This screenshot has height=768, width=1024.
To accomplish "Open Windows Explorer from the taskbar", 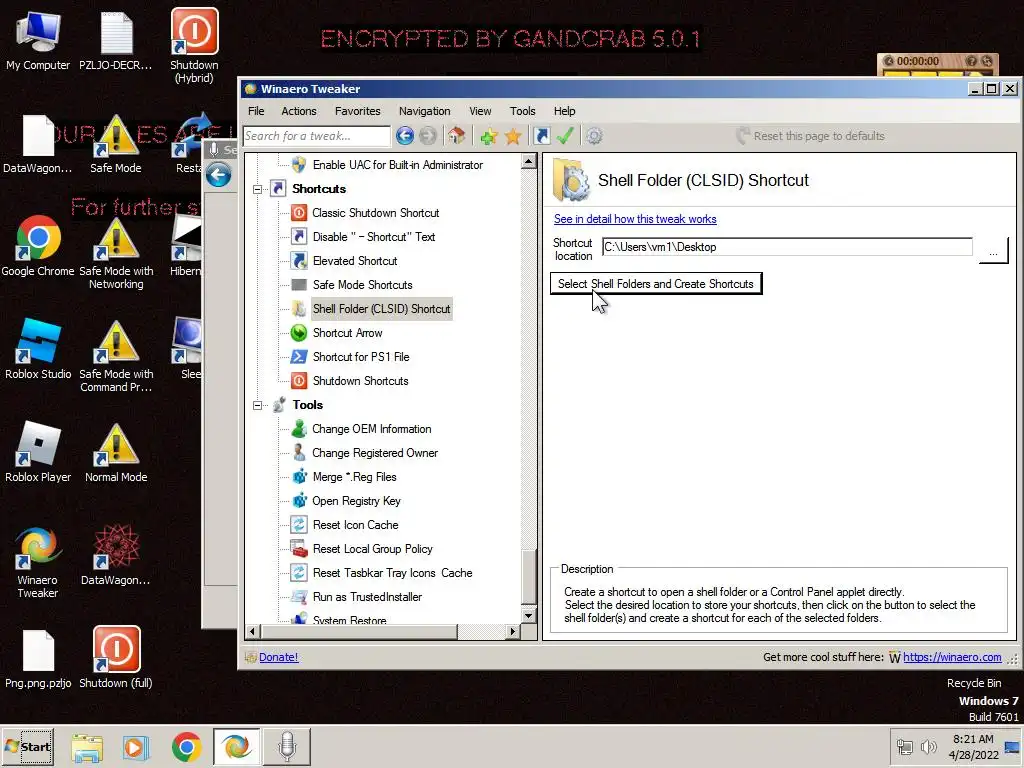I will click(87, 748).
